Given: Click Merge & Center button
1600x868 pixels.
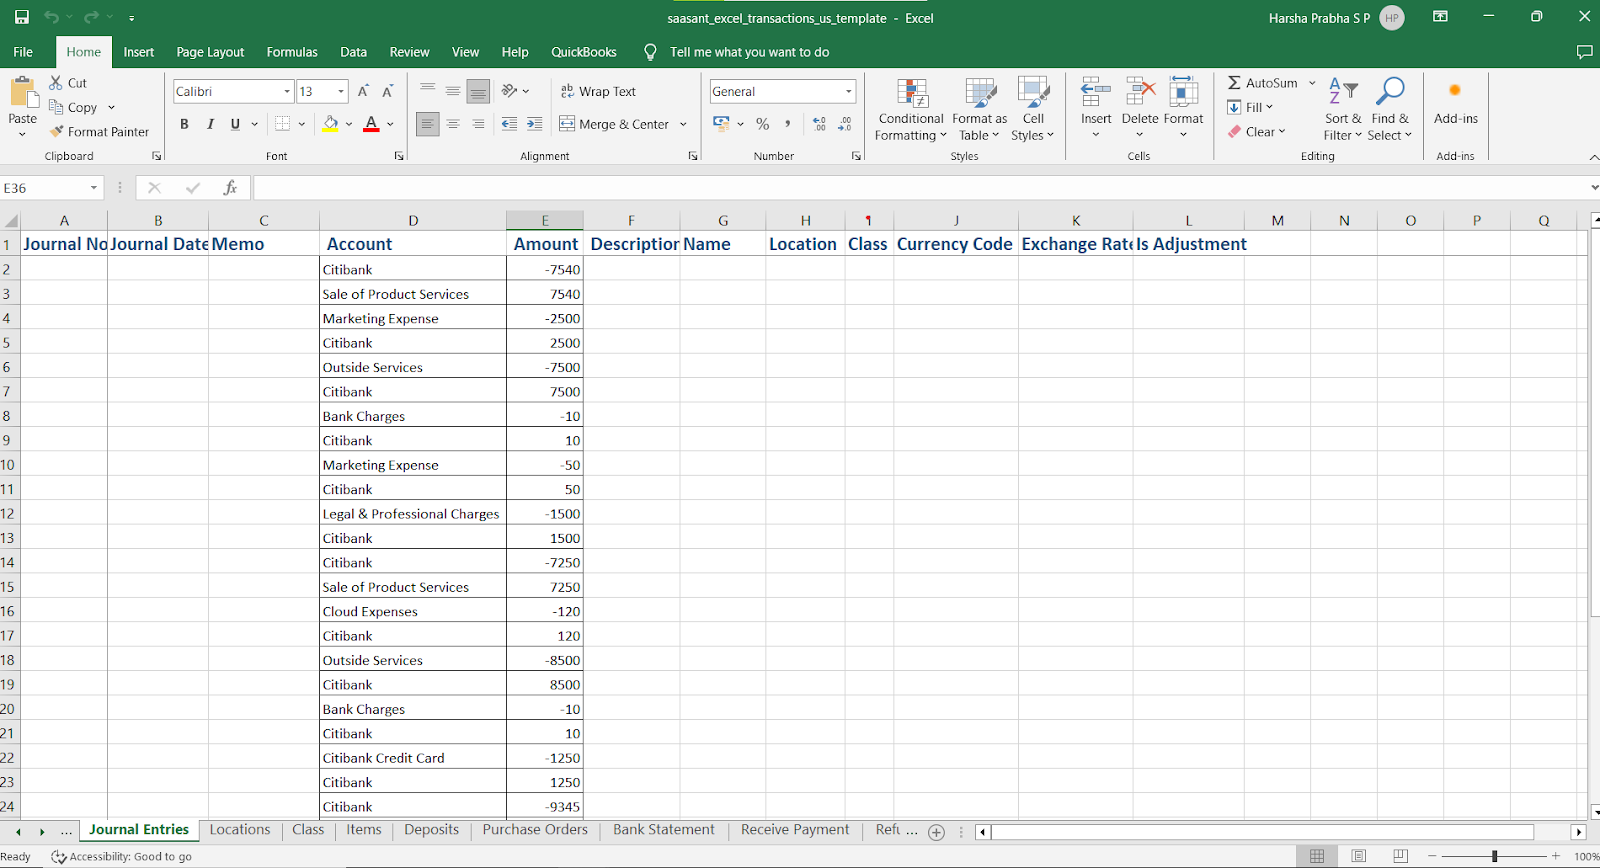Looking at the screenshot, I should pos(614,124).
